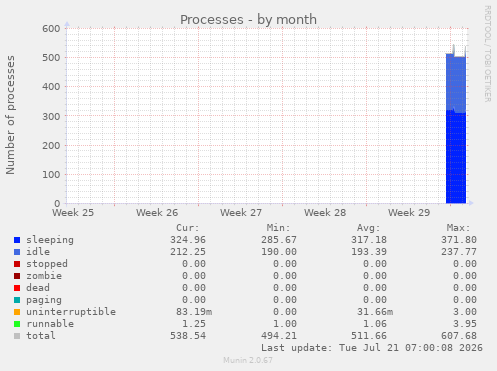497x371 pixels.
Task: Select the 'sleeping' legend label
Action: [50, 240]
